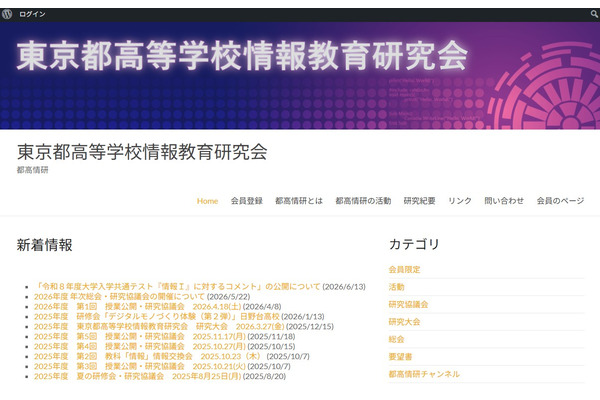Open the 令和8年度大学入学共通テスト comment post

tap(177, 286)
